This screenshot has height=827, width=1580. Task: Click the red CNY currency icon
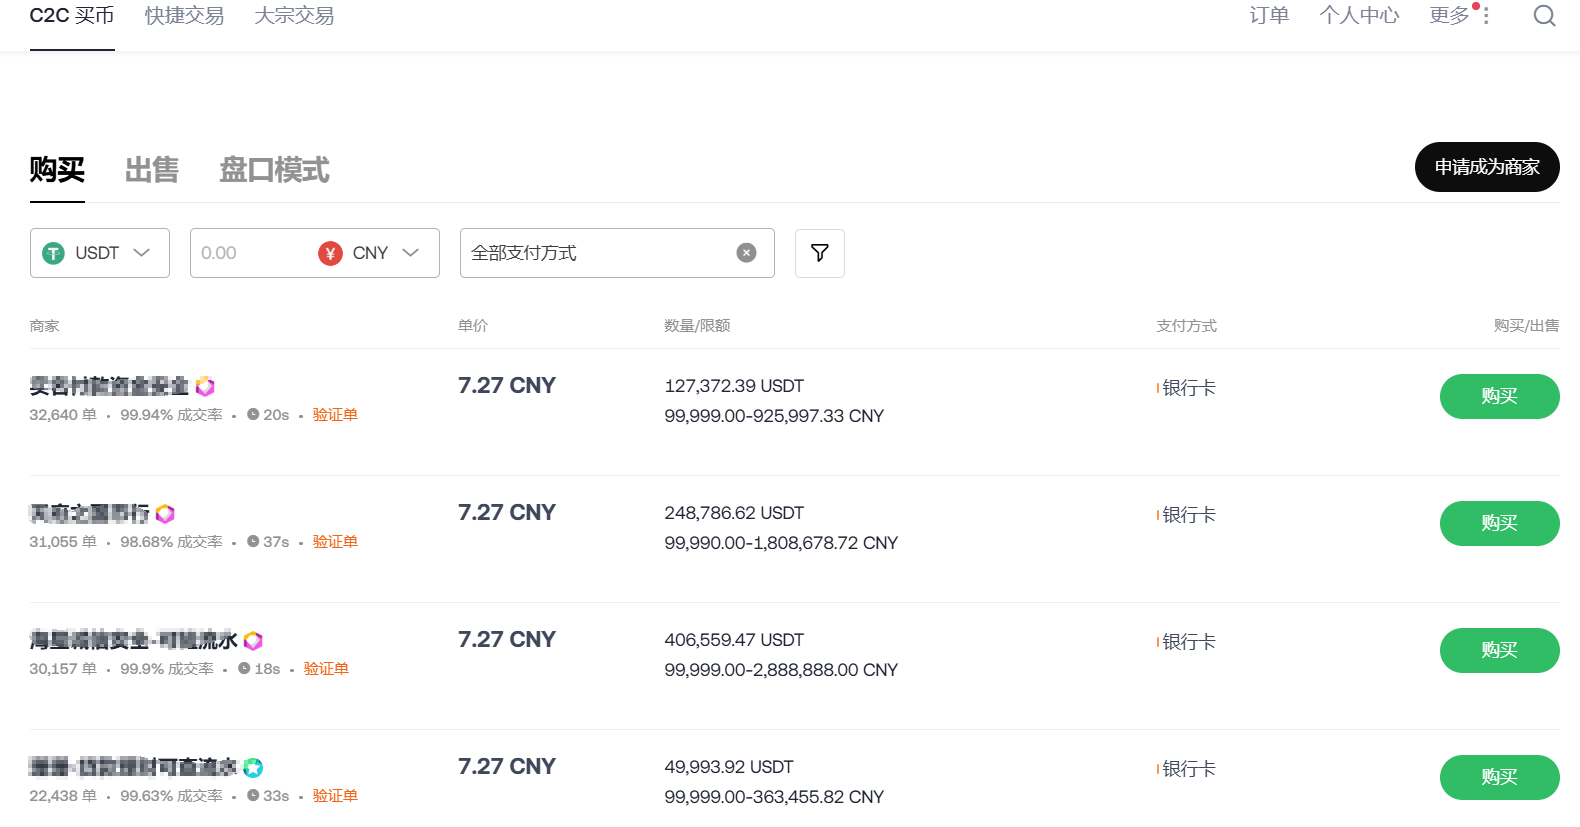pos(330,254)
